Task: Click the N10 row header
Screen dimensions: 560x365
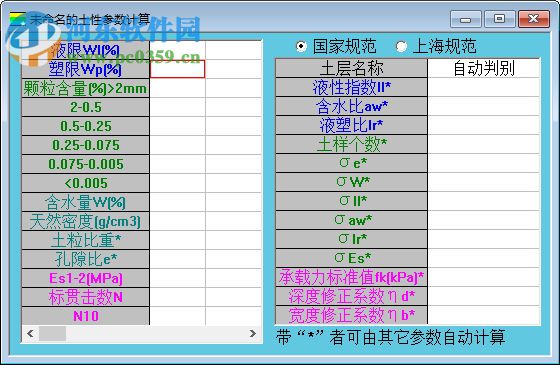Action: click(85, 316)
